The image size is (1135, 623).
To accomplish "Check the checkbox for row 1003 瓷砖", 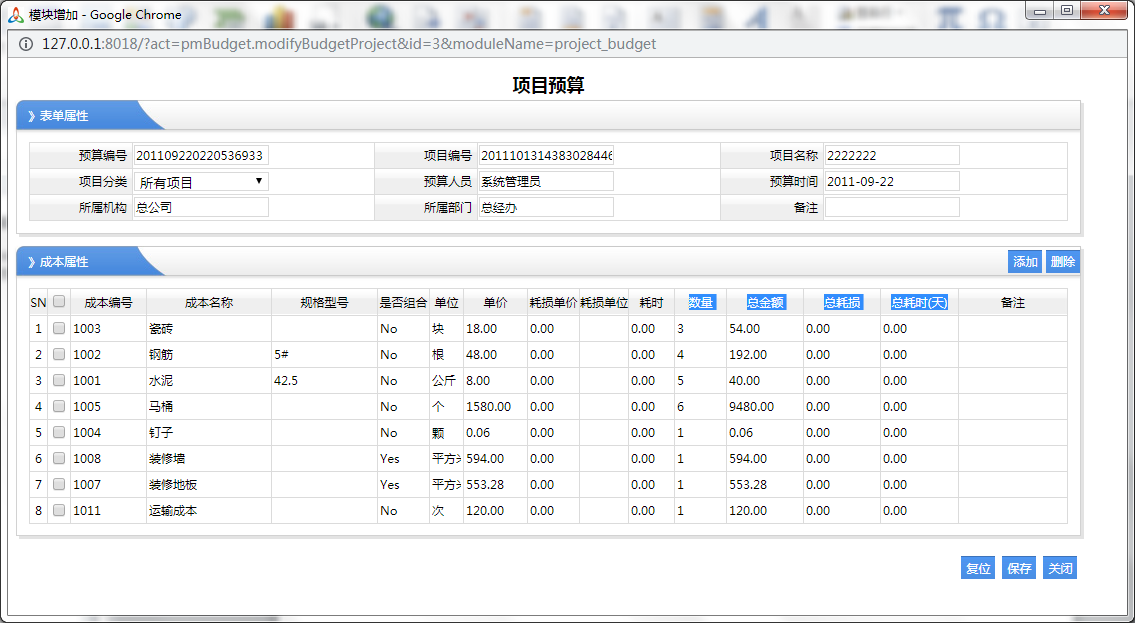I will coord(59,328).
